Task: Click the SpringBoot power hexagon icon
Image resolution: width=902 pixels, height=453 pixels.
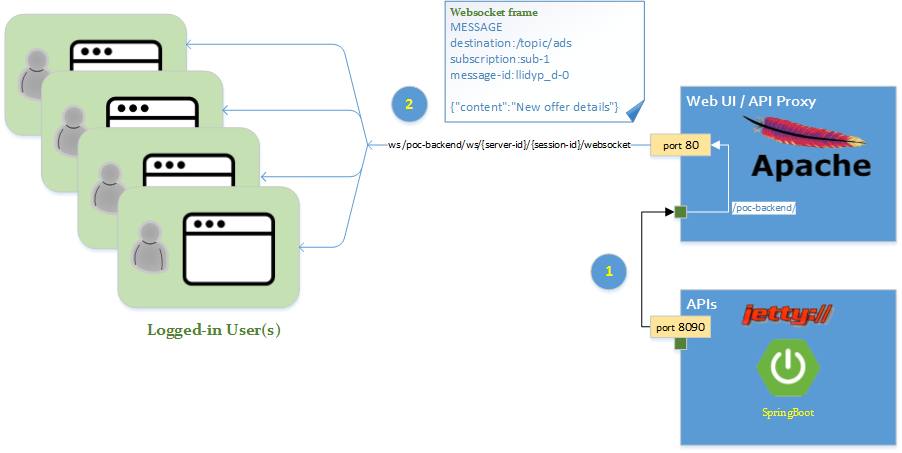Action: [x=788, y=368]
